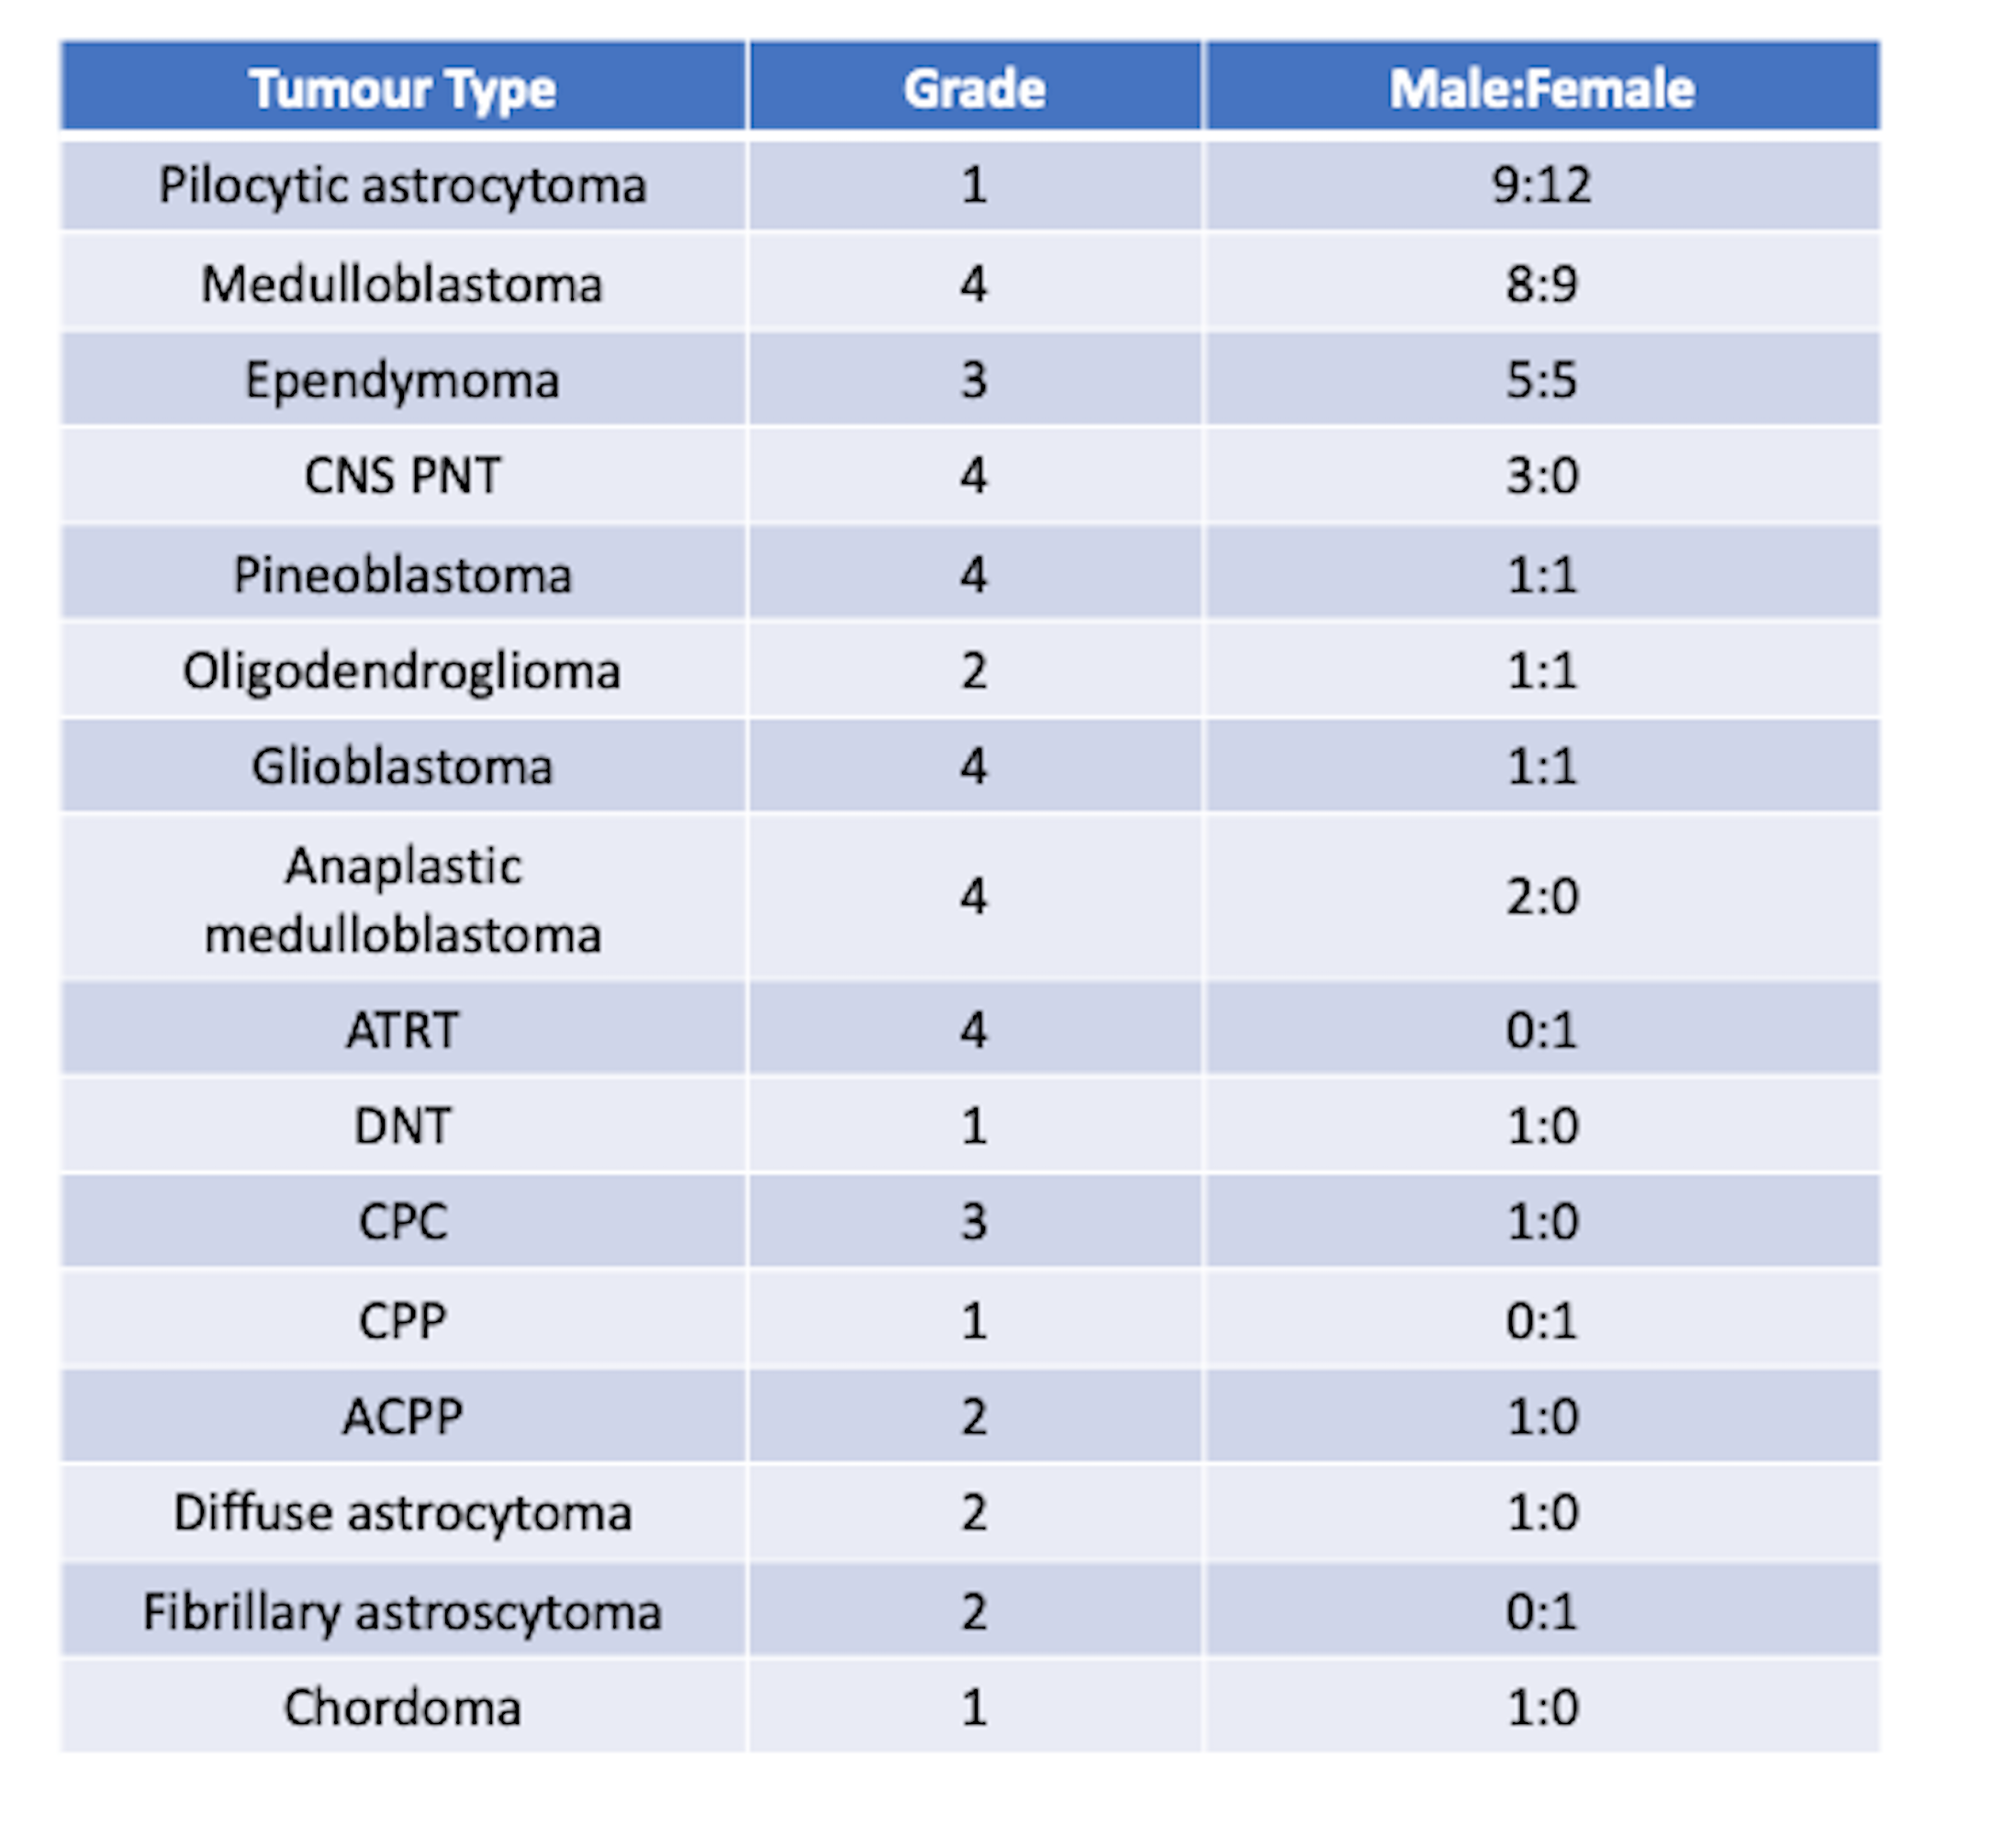Screen dimensions: 1993x1848
Task: Click the Medulloblastoma row label
Action: [x=403, y=283]
